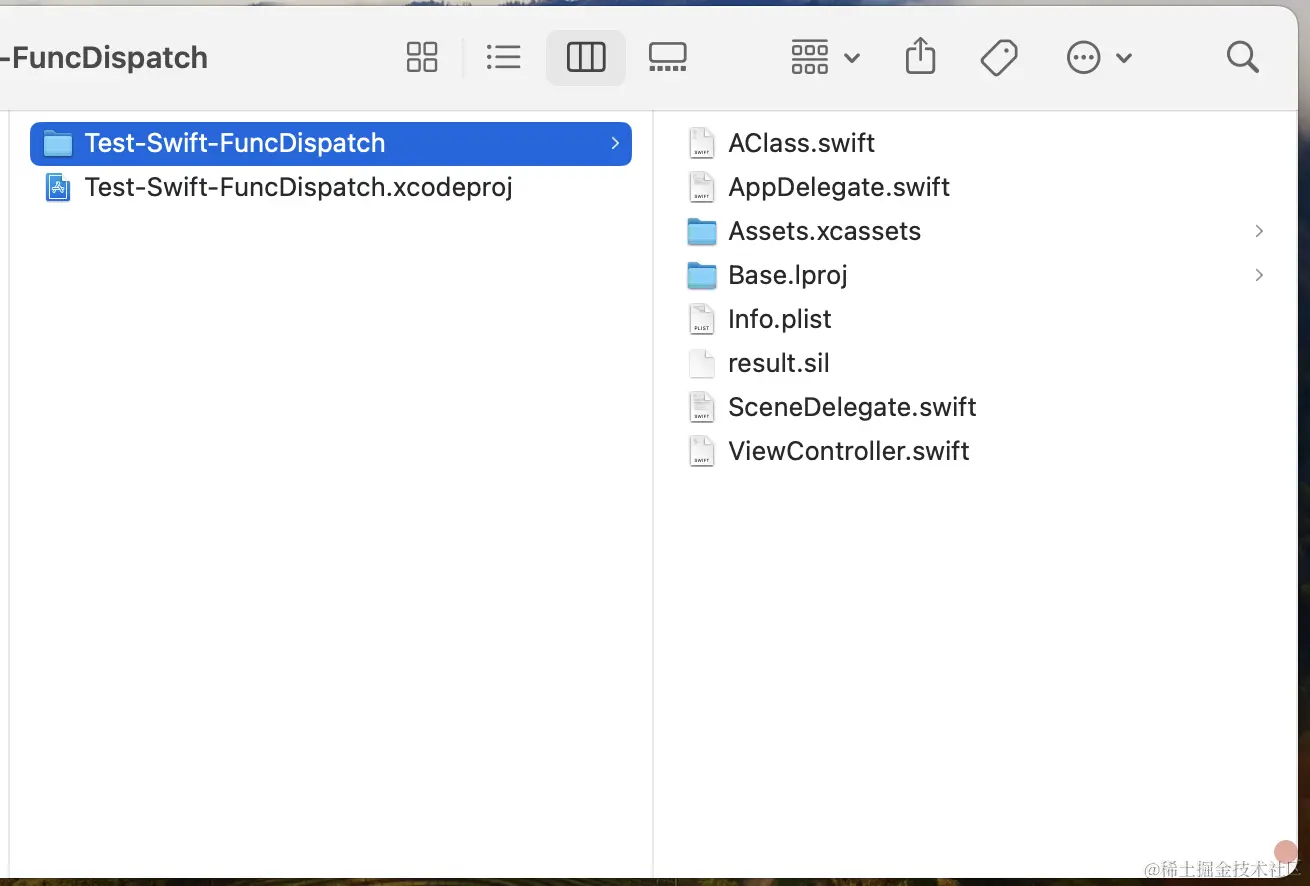The width and height of the screenshot is (1310, 886).
Task: Select SceneDelegate.swift in the file list
Action: click(851, 407)
